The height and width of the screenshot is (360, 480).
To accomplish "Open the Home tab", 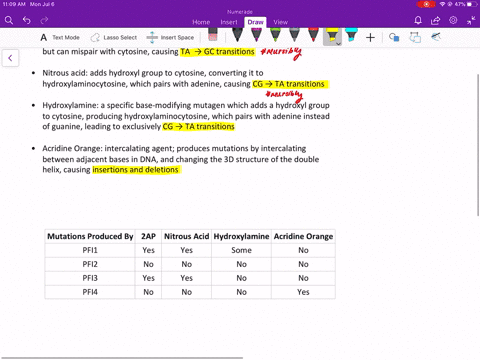I will pos(201,22).
